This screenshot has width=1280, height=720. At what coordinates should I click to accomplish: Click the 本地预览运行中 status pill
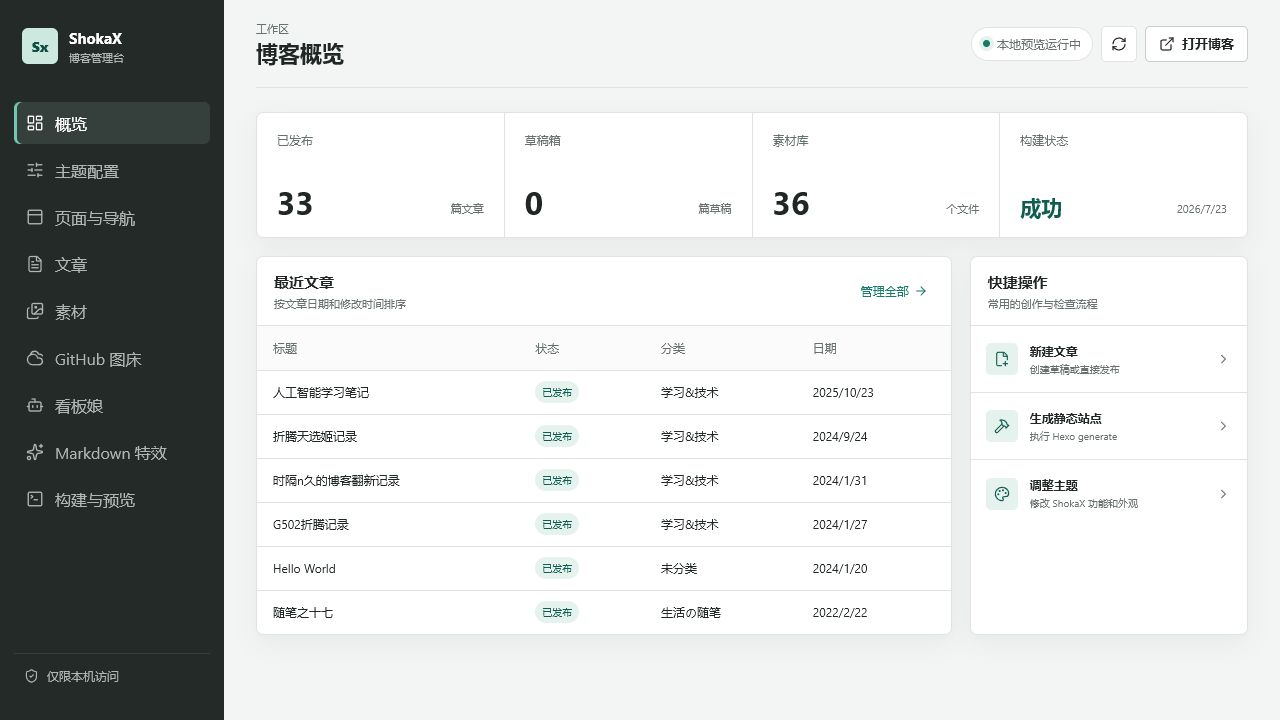pyautogui.click(x=1031, y=44)
